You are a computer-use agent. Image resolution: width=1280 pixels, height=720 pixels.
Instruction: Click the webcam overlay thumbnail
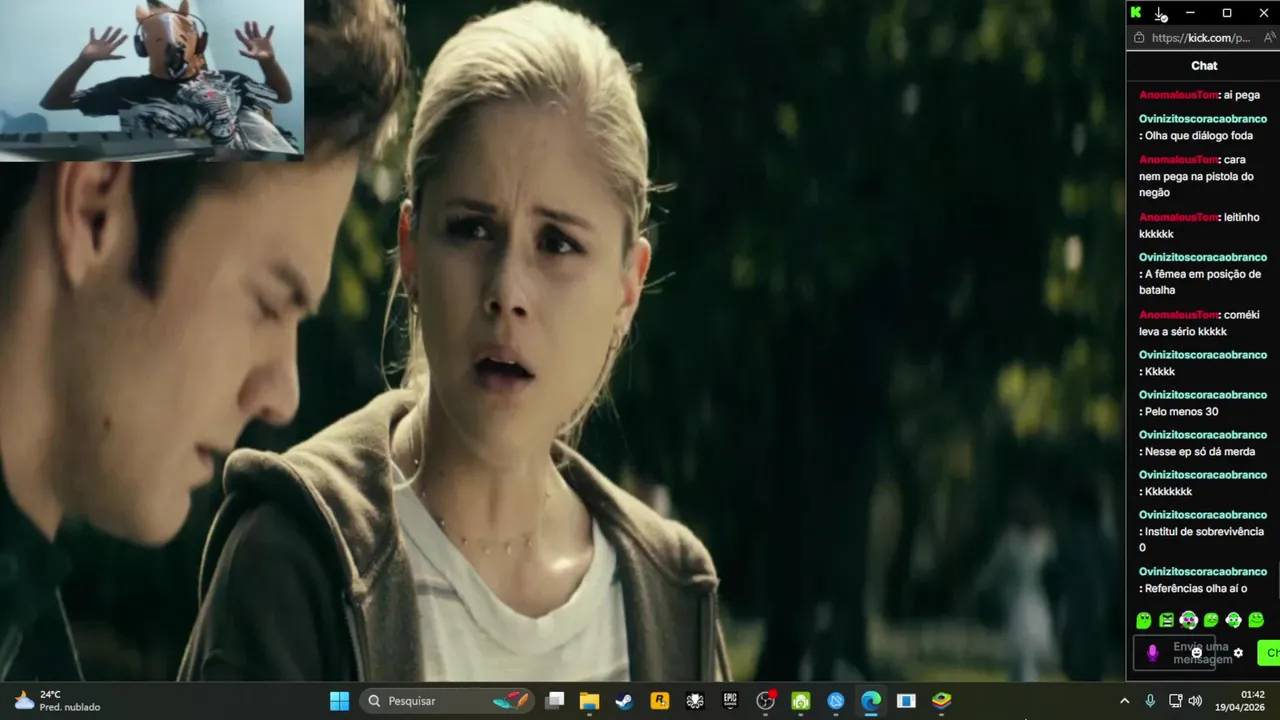pos(151,80)
